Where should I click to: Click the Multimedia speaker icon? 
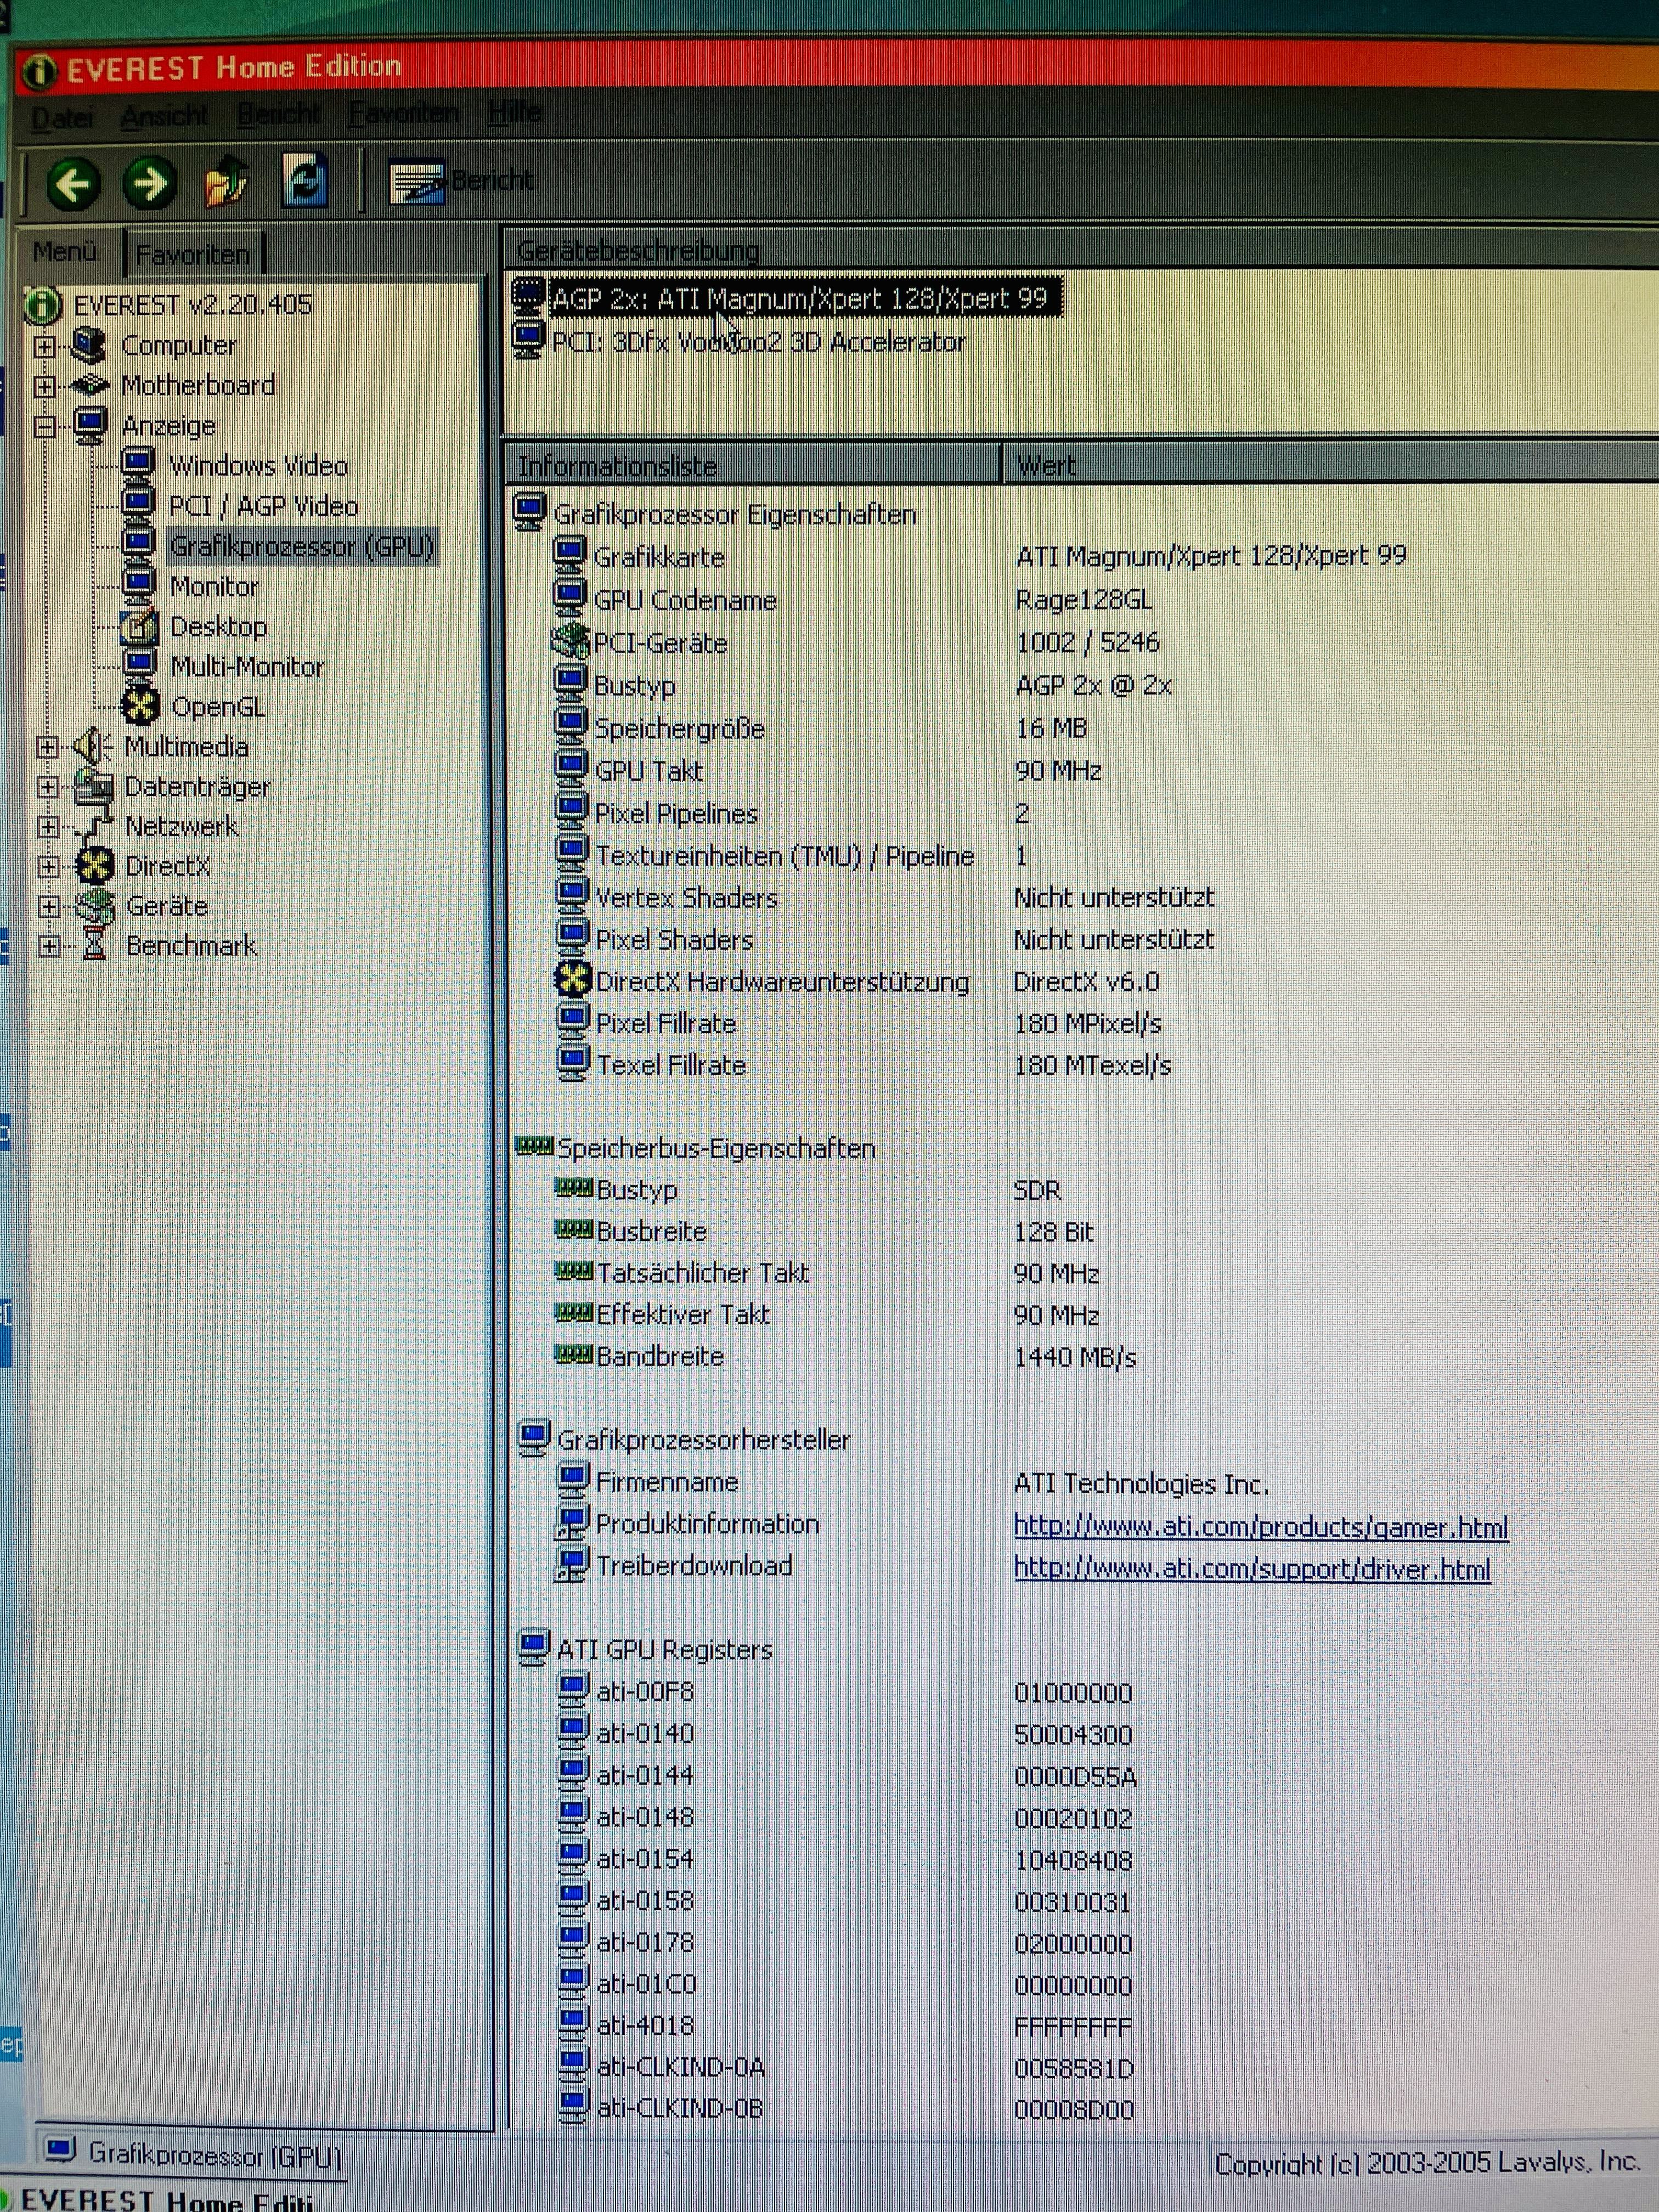pos(94,746)
